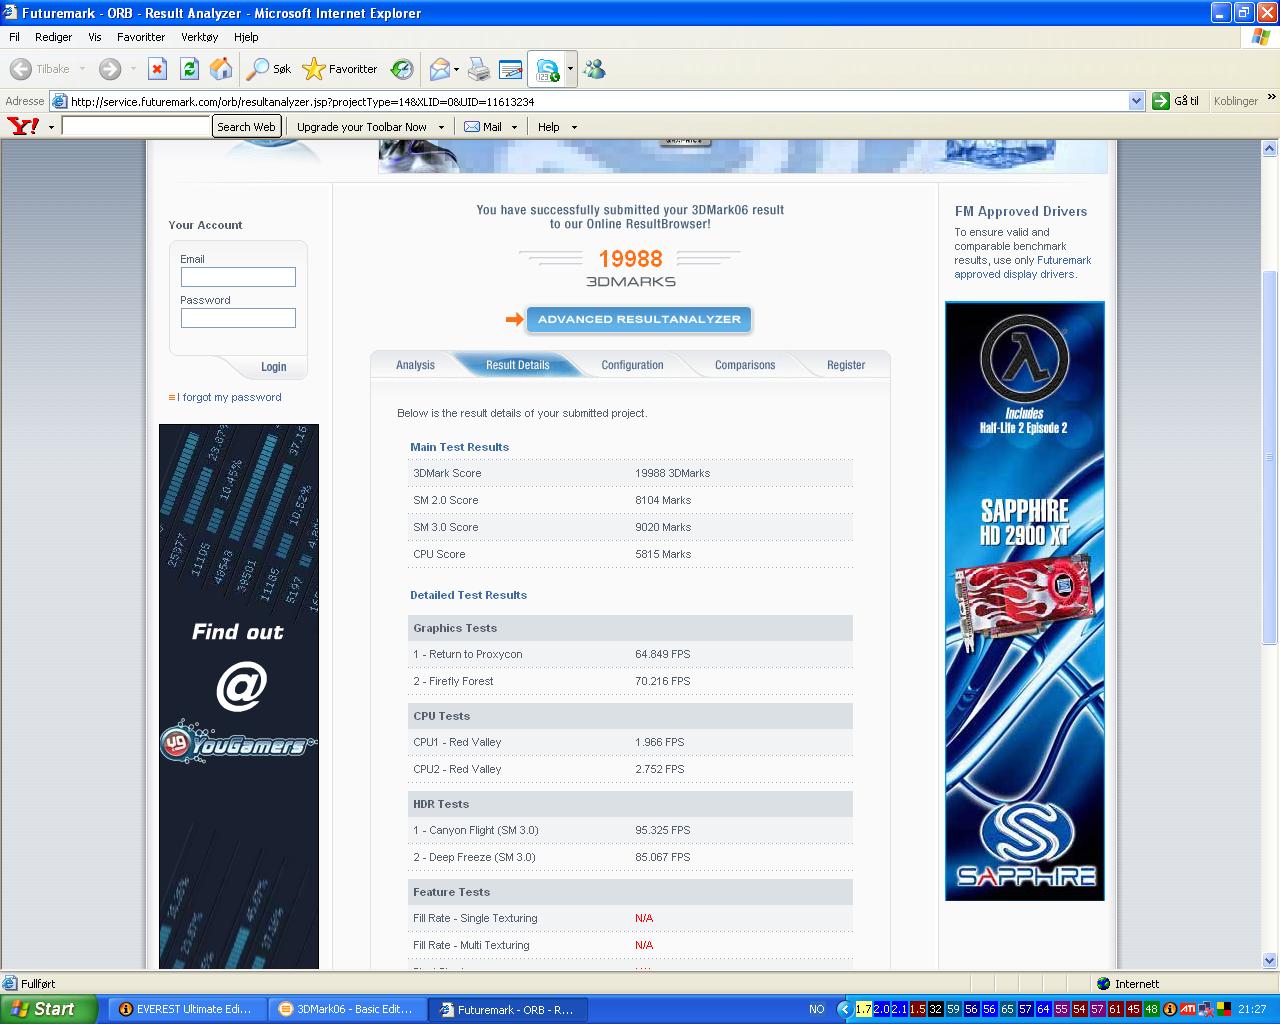Stop loading with the red X icon
Viewport: 1280px width, 1024px height.
point(157,69)
